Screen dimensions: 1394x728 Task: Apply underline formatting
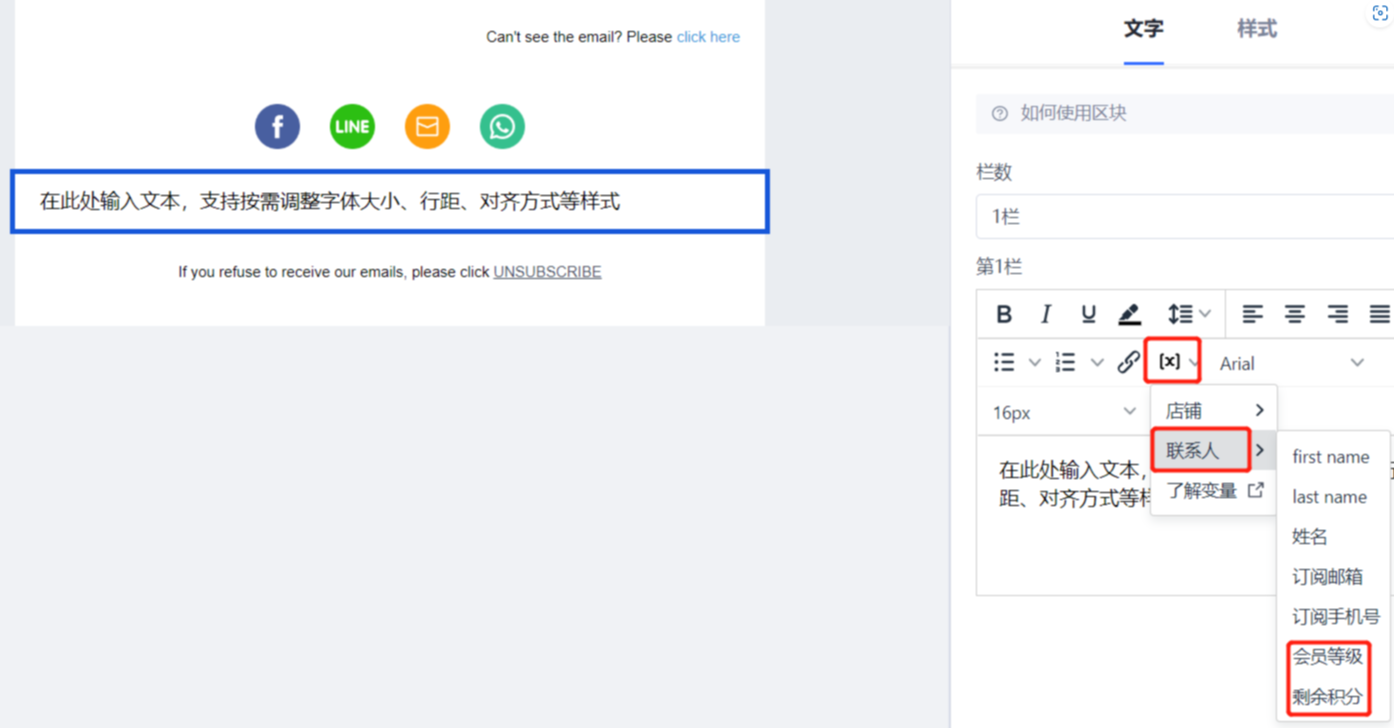point(1088,314)
